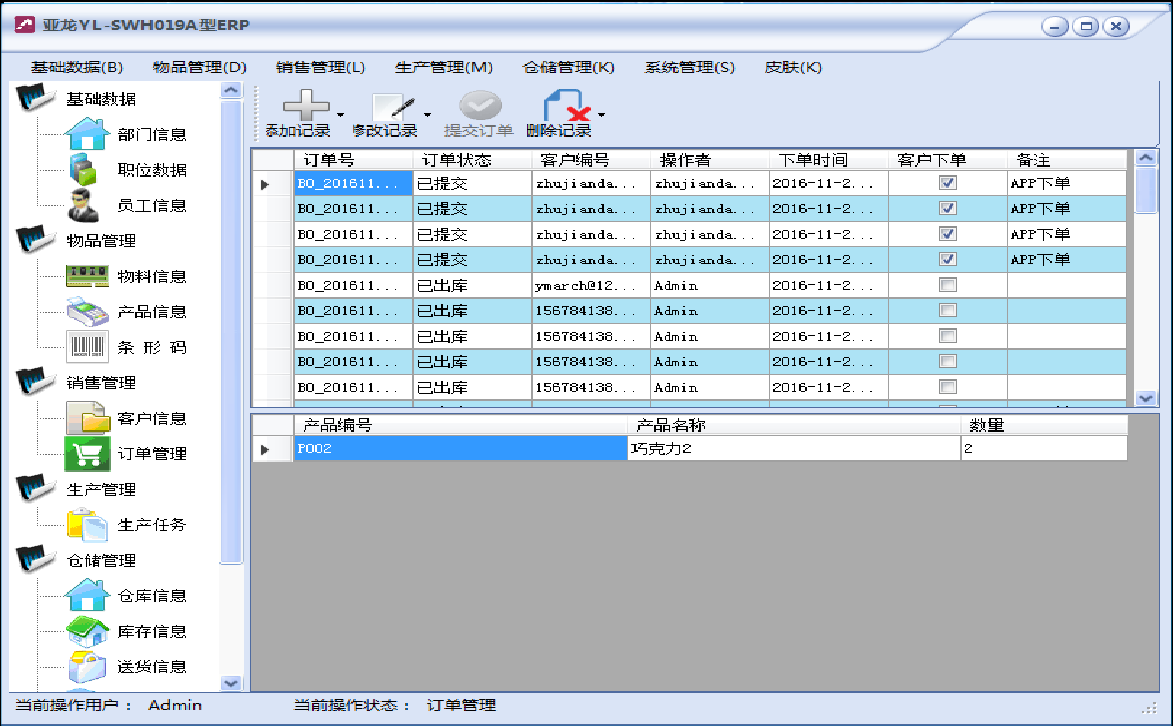Image resolution: width=1173 pixels, height=726 pixels.
Task: Click the 删除记录 red X icon
Action: [x=566, y=106]
